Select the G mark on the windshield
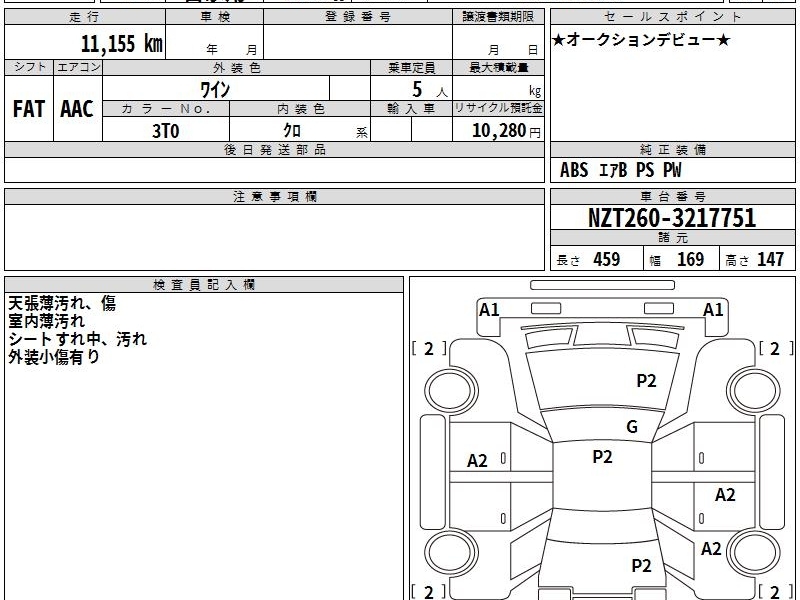This screenshot has height=600, width=800. [632, 427]
